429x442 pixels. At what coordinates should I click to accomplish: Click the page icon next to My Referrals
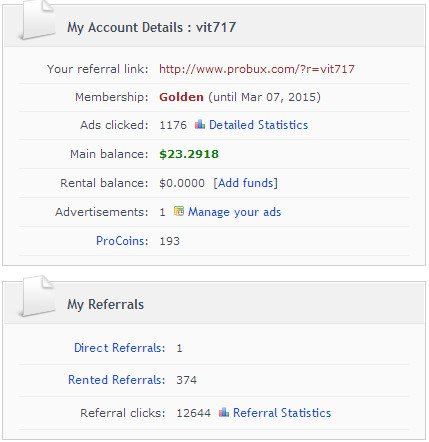pyautogui.click(x=37, y=296)
